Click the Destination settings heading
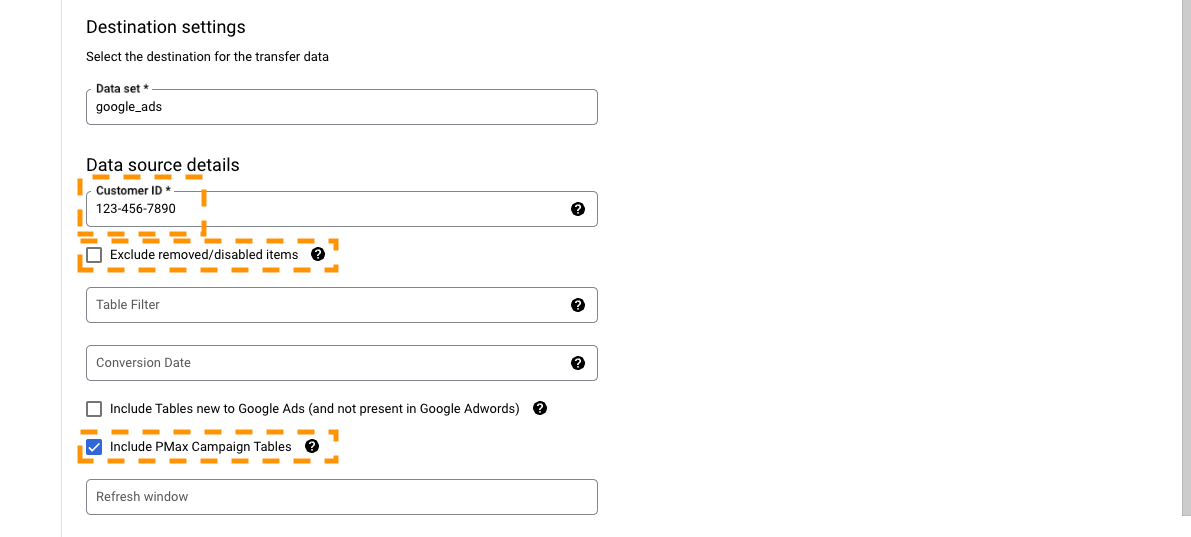The width and height of the screenshot is (1191, 537). pos(166,27)
